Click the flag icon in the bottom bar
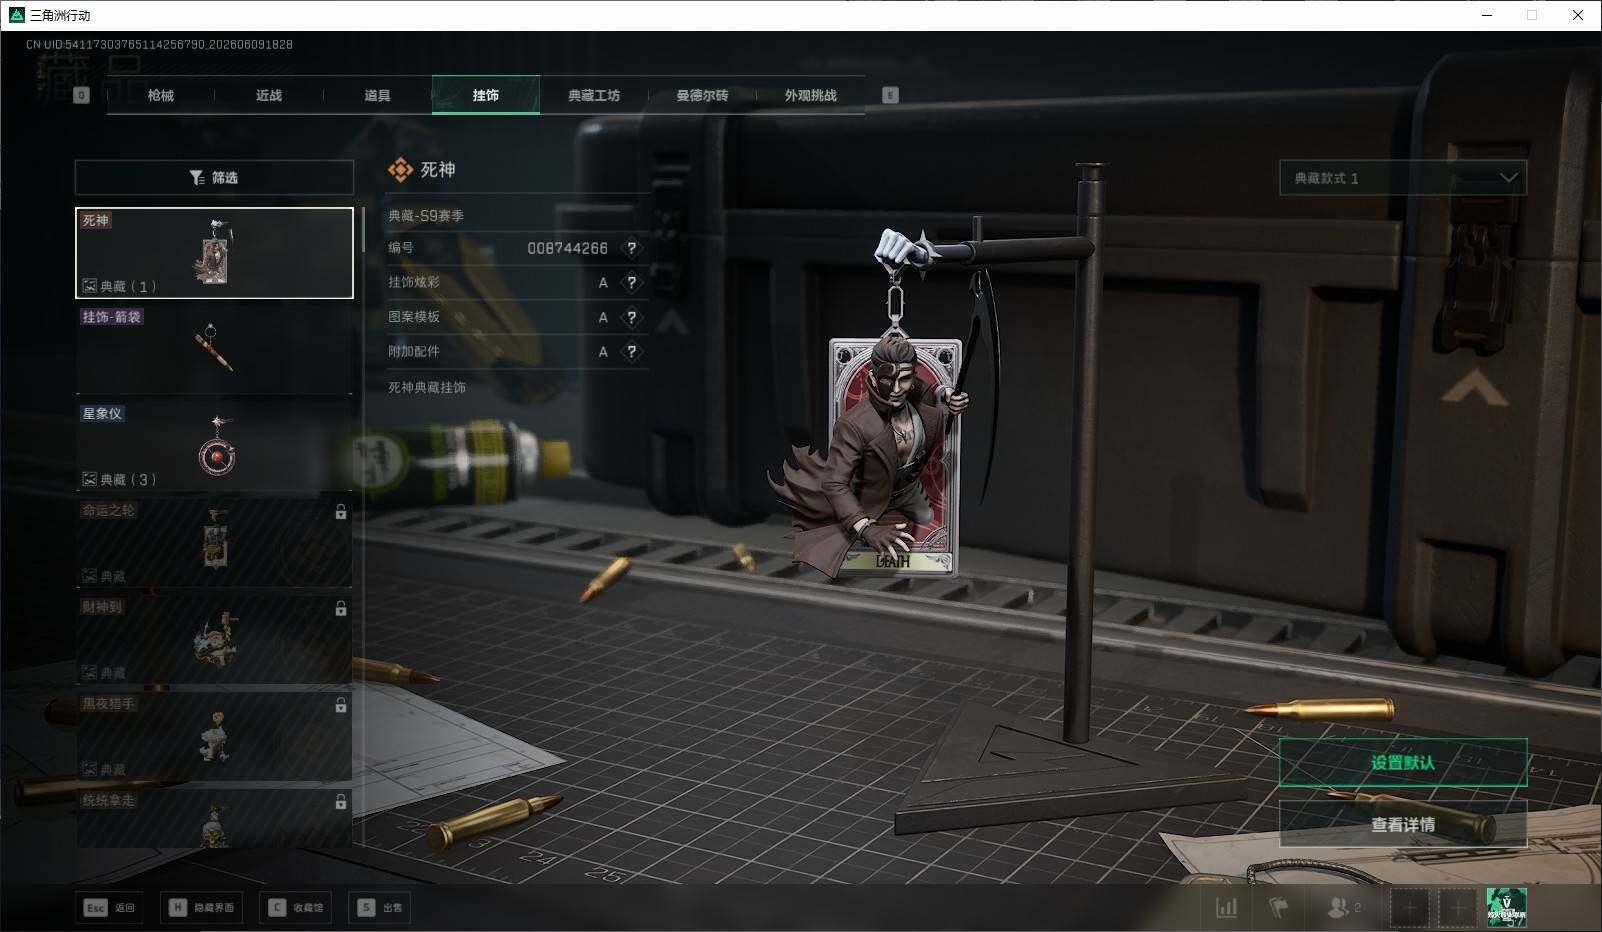The height and width of the screenshot is (932, 1602). [x=1279, y=907]
